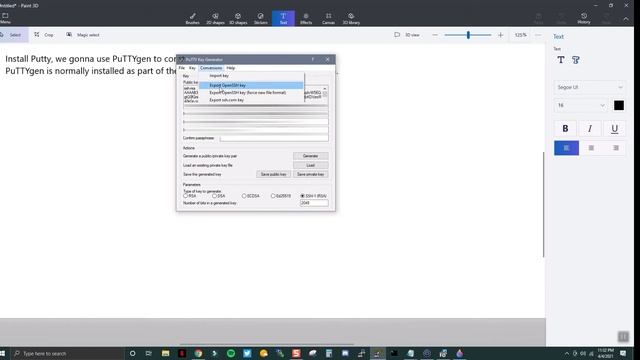Click Save public key
The height and width of the screenshot is (360, 640).
tap(273, 174)
